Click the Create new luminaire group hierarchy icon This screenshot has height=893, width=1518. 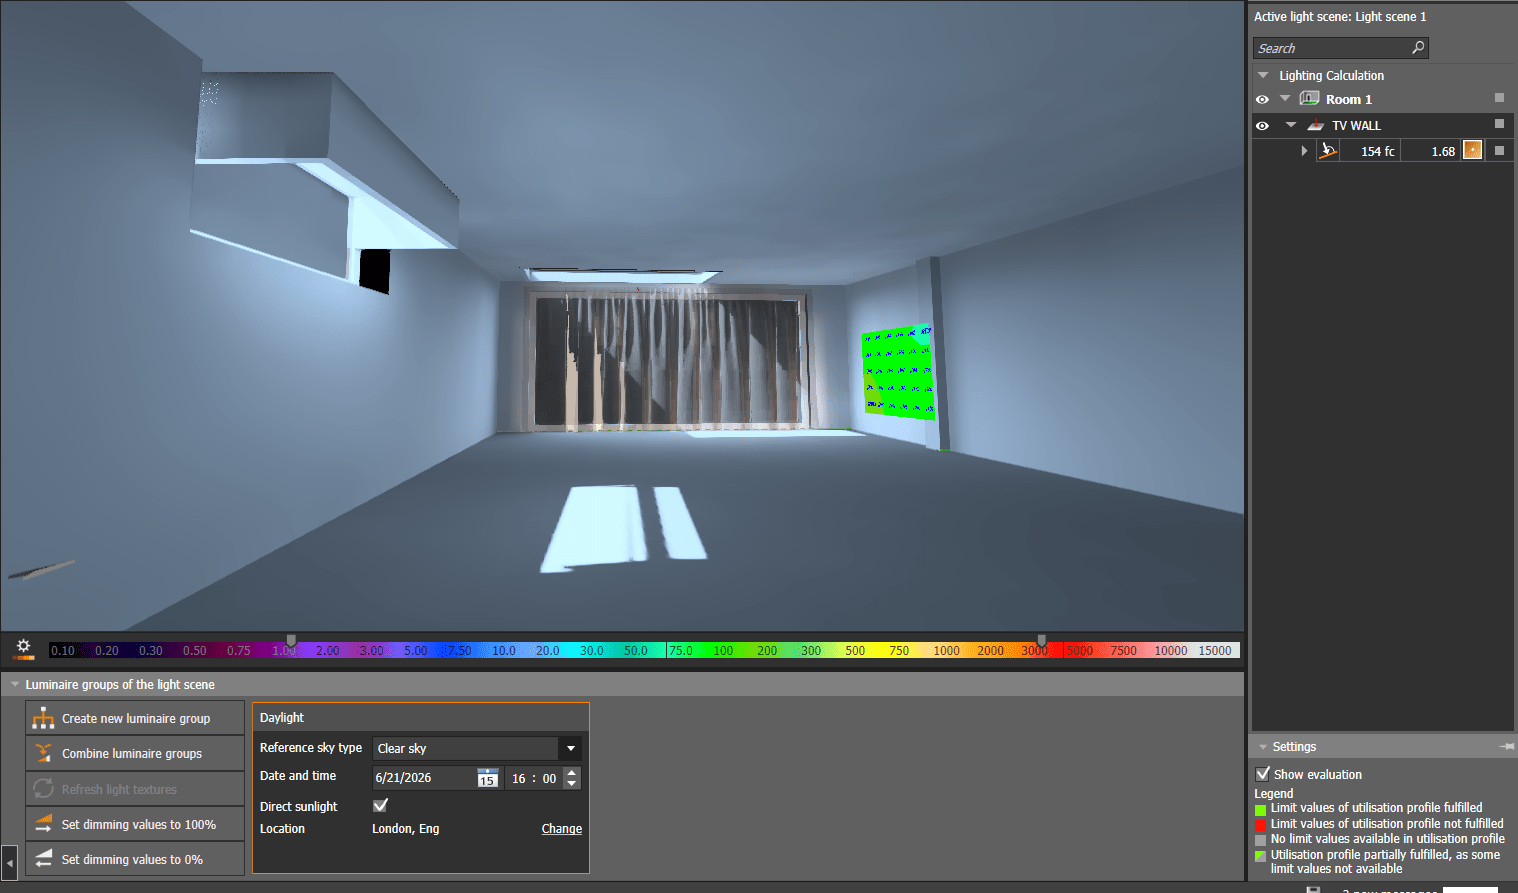pyautogui.click(x=43, y=718)
